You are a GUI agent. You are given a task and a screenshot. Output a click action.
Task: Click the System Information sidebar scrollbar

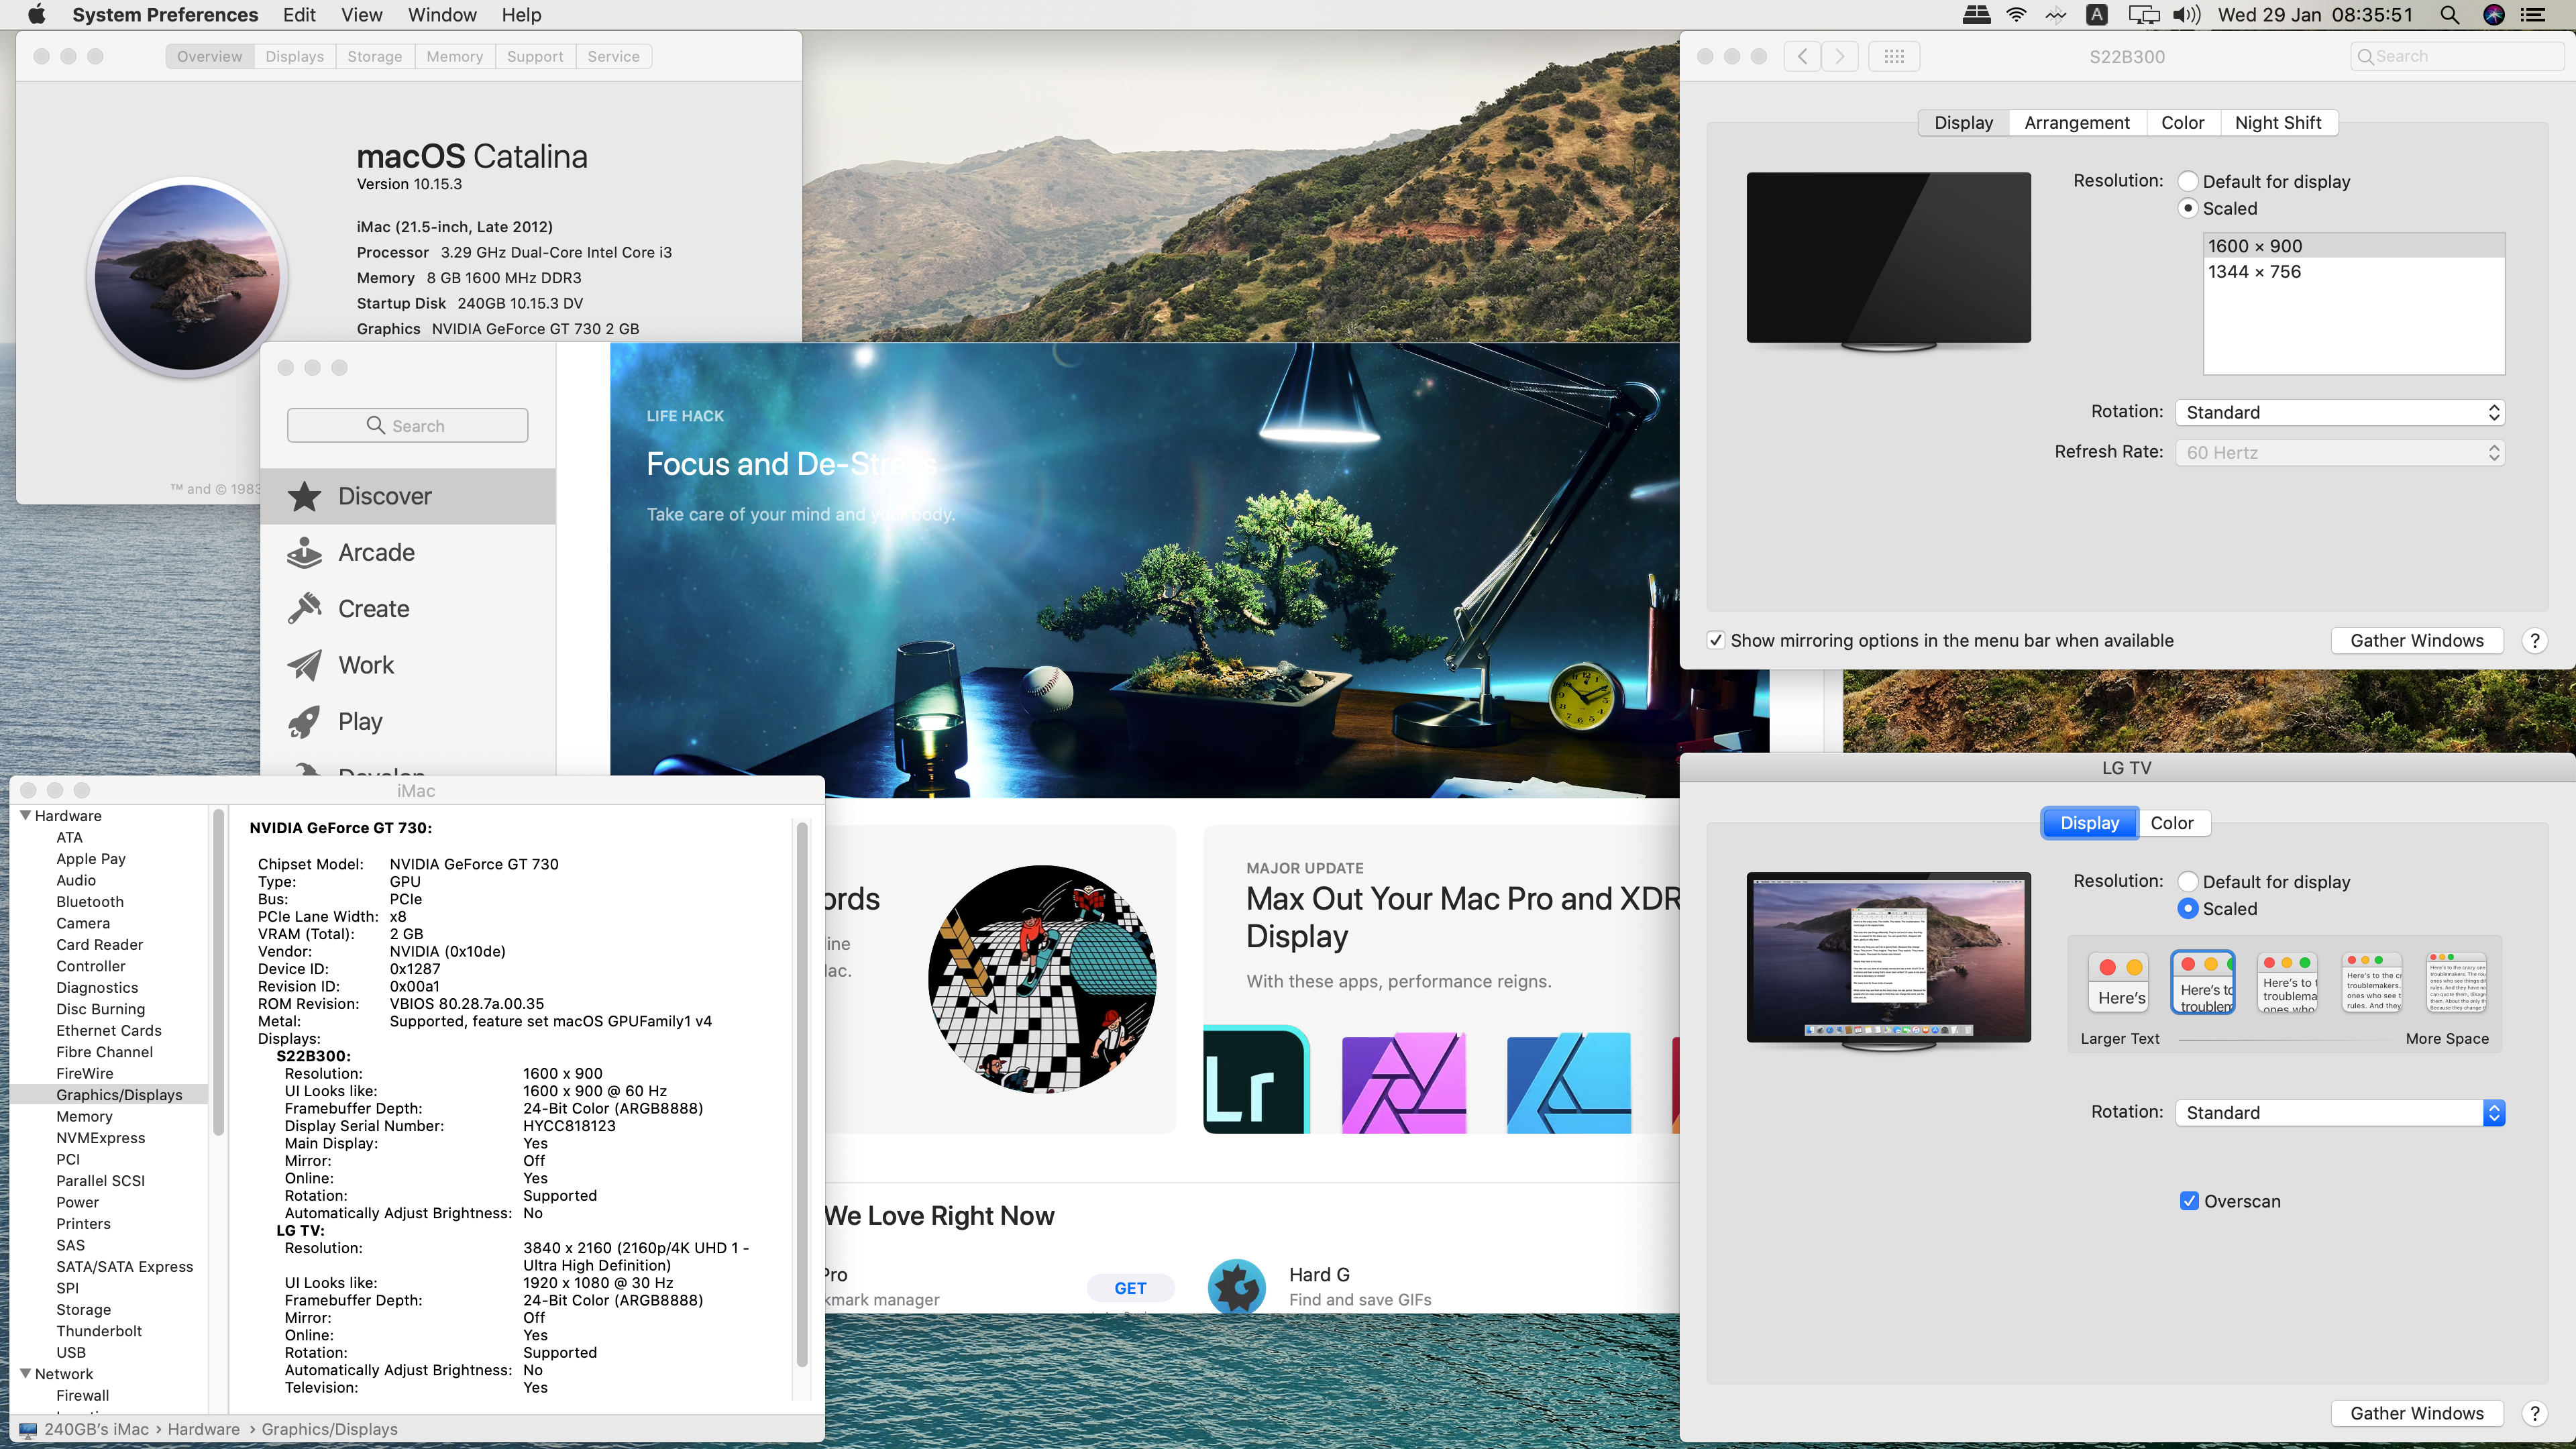click(217, 972)
